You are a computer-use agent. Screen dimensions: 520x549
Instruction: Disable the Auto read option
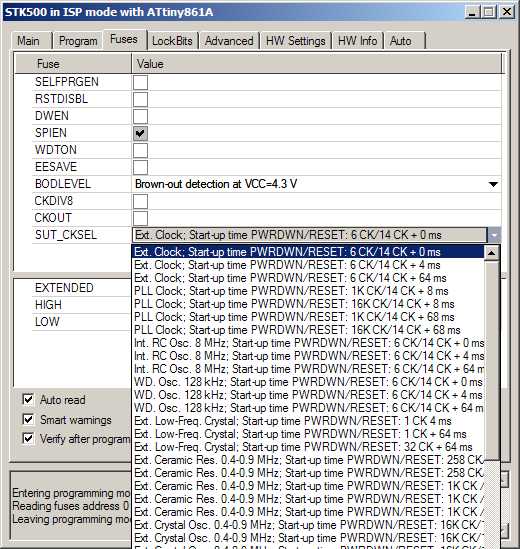click(28, 399)
